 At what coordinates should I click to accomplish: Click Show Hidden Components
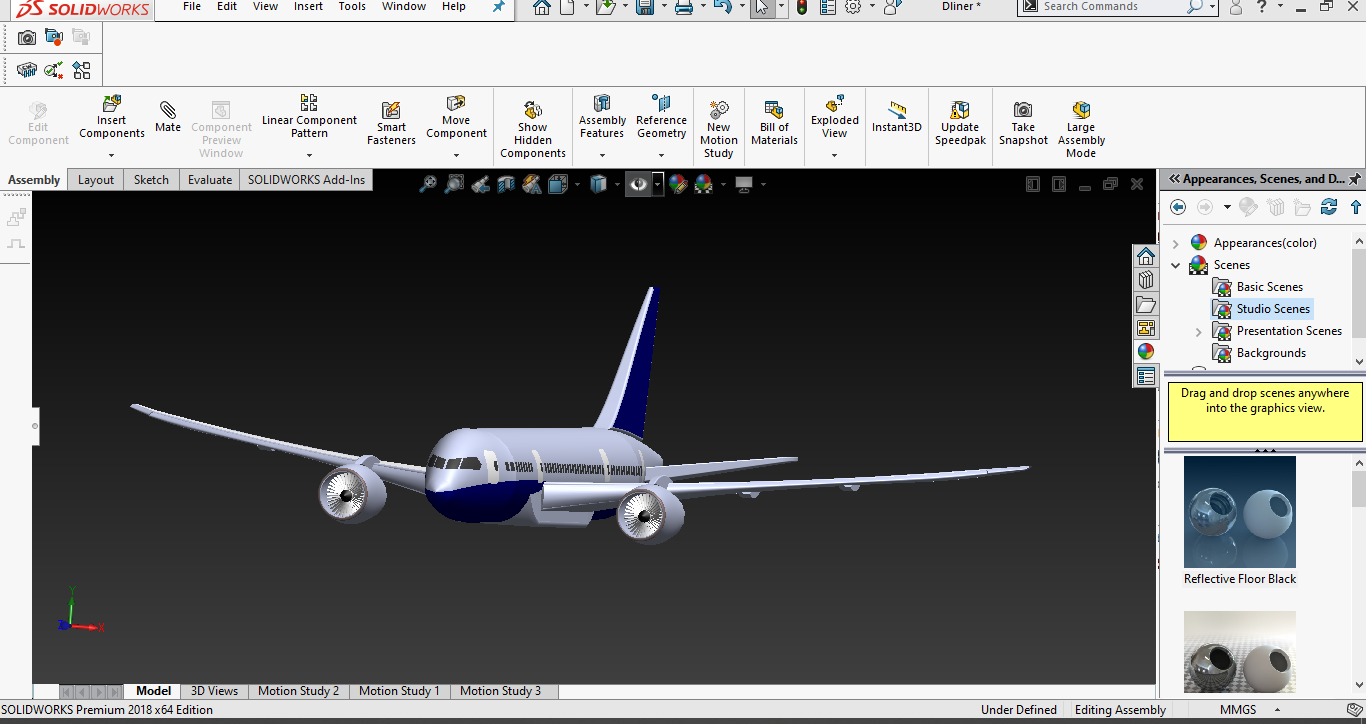(x=533, y=129)
